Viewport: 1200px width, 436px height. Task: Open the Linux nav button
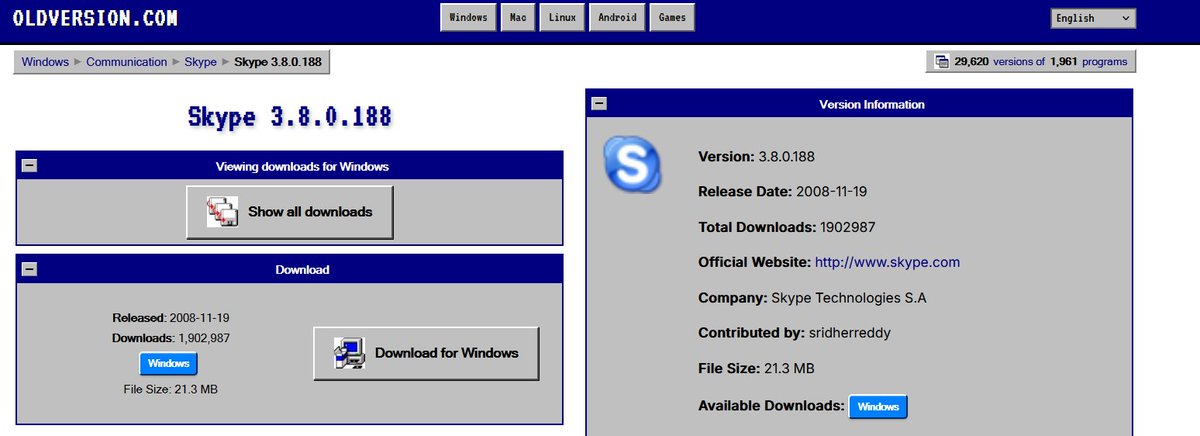point(562,18)
